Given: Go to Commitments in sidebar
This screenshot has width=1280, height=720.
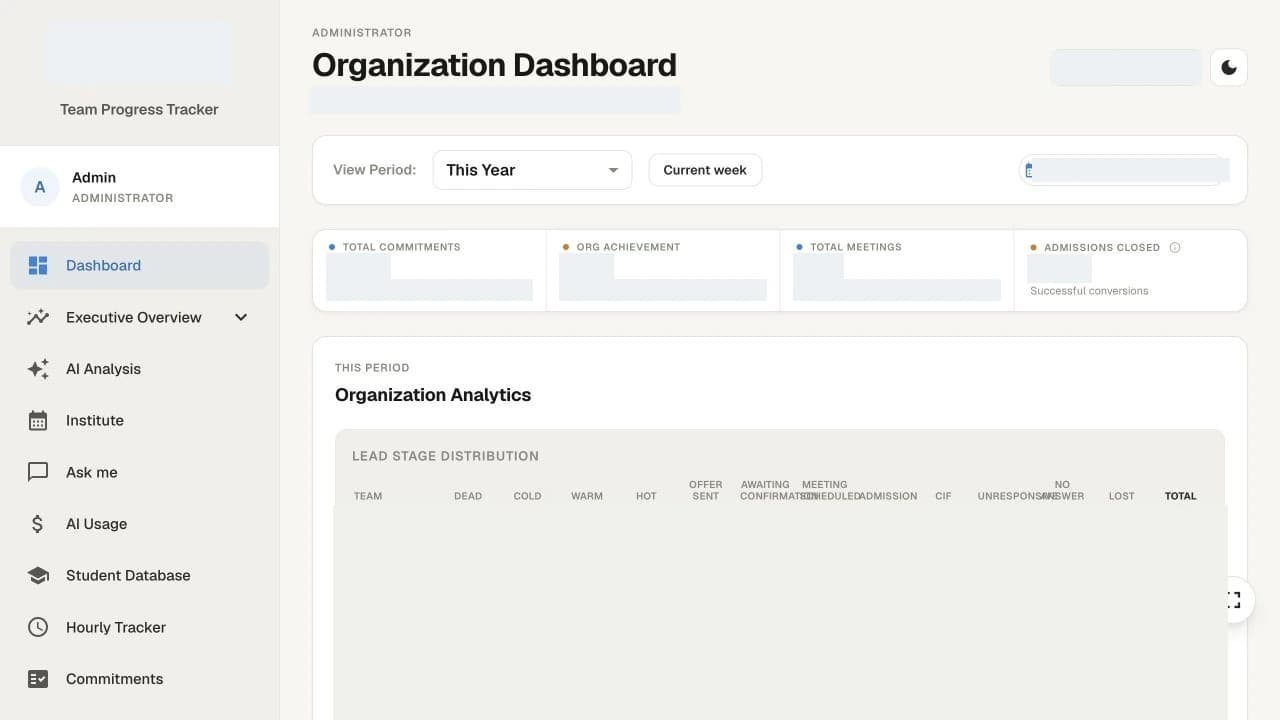Looking at the screenshot, I should tap(140, 679).
